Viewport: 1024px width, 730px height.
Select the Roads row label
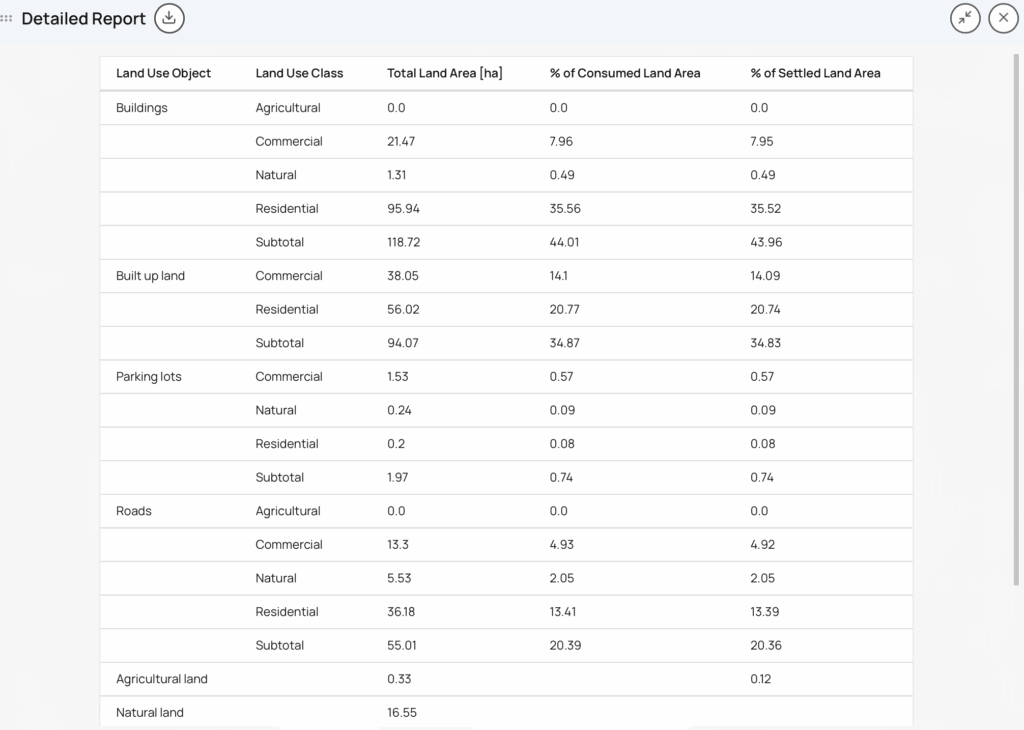134,511
